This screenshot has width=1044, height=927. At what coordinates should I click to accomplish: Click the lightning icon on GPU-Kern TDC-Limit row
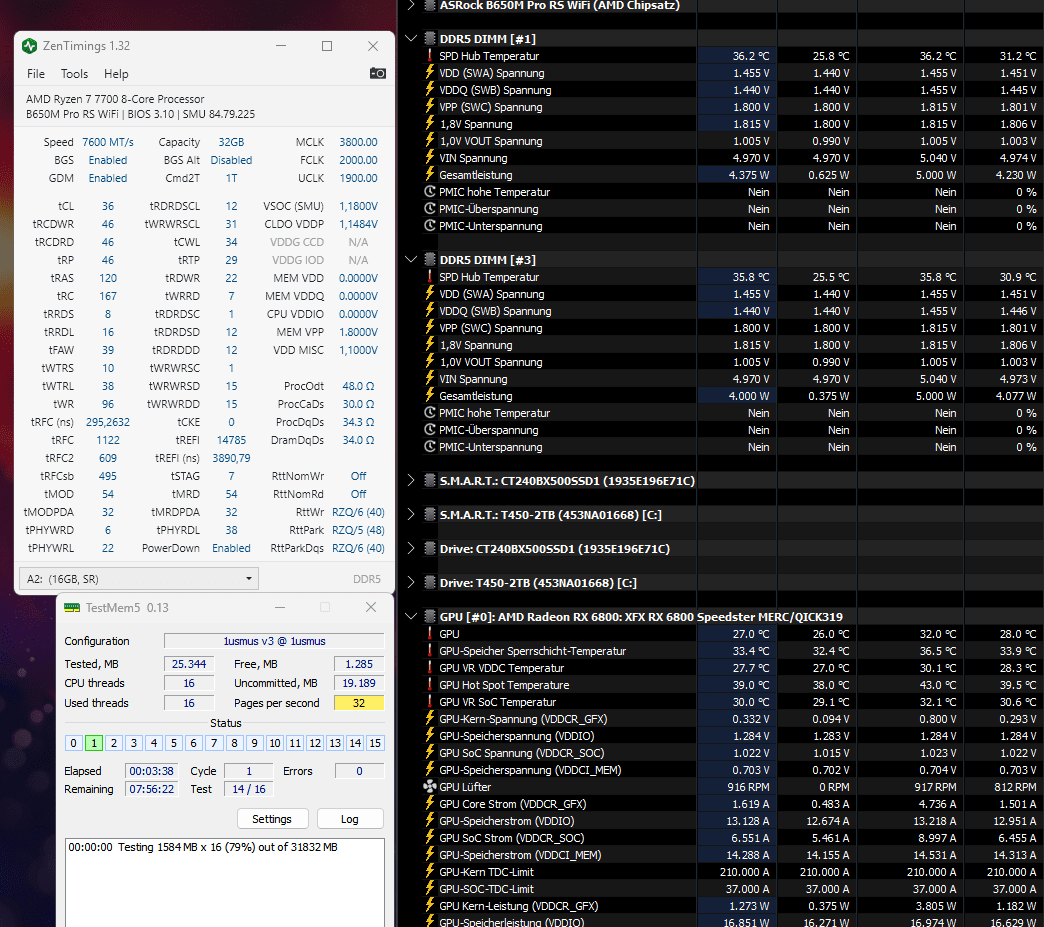coord(430,872)
